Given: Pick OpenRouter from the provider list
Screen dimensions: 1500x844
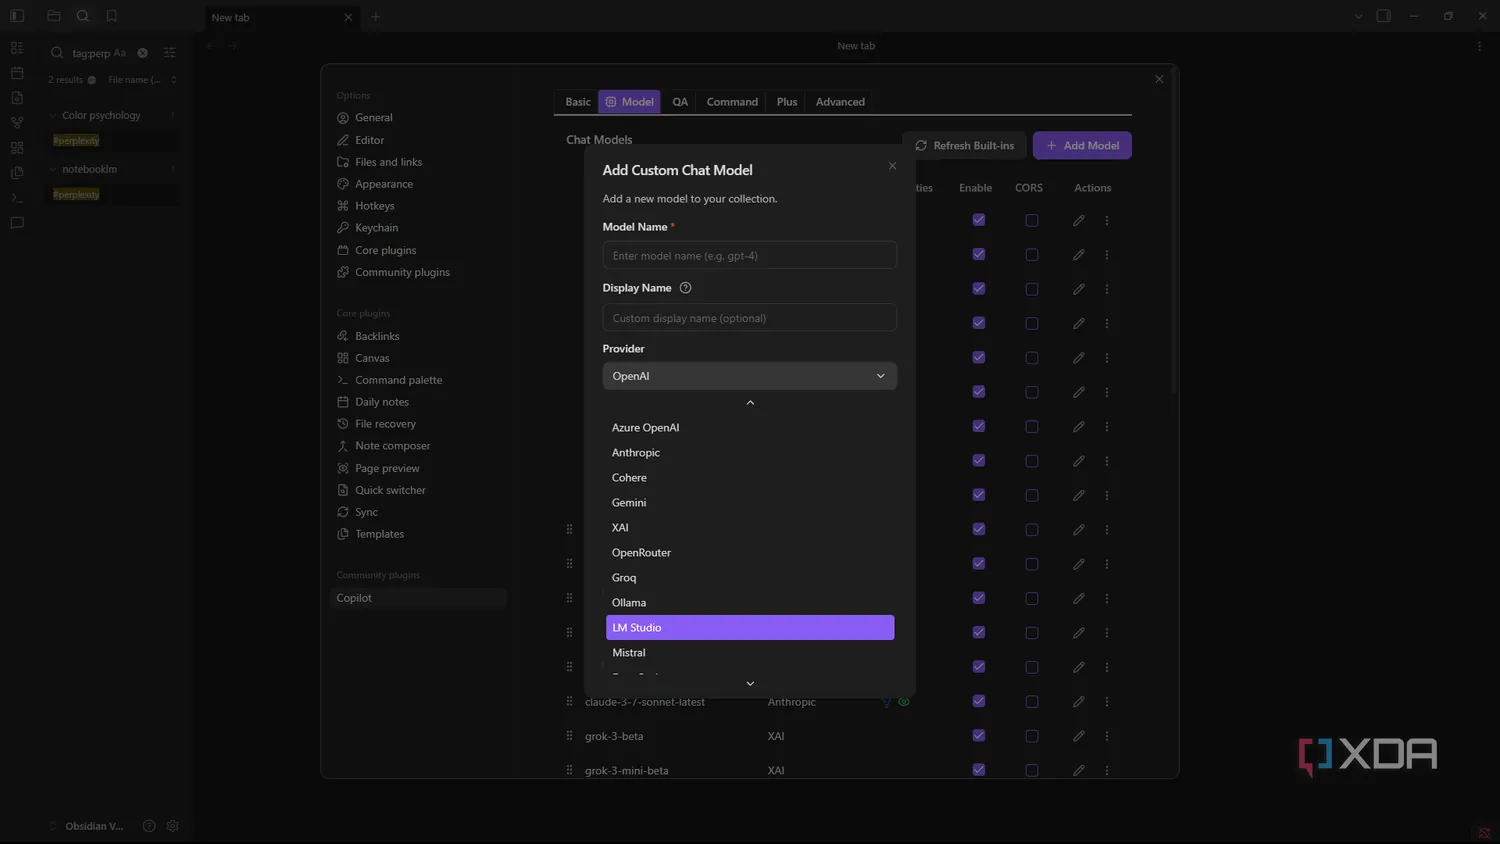Looking at the screenshot, I should [x=750, y=553].
